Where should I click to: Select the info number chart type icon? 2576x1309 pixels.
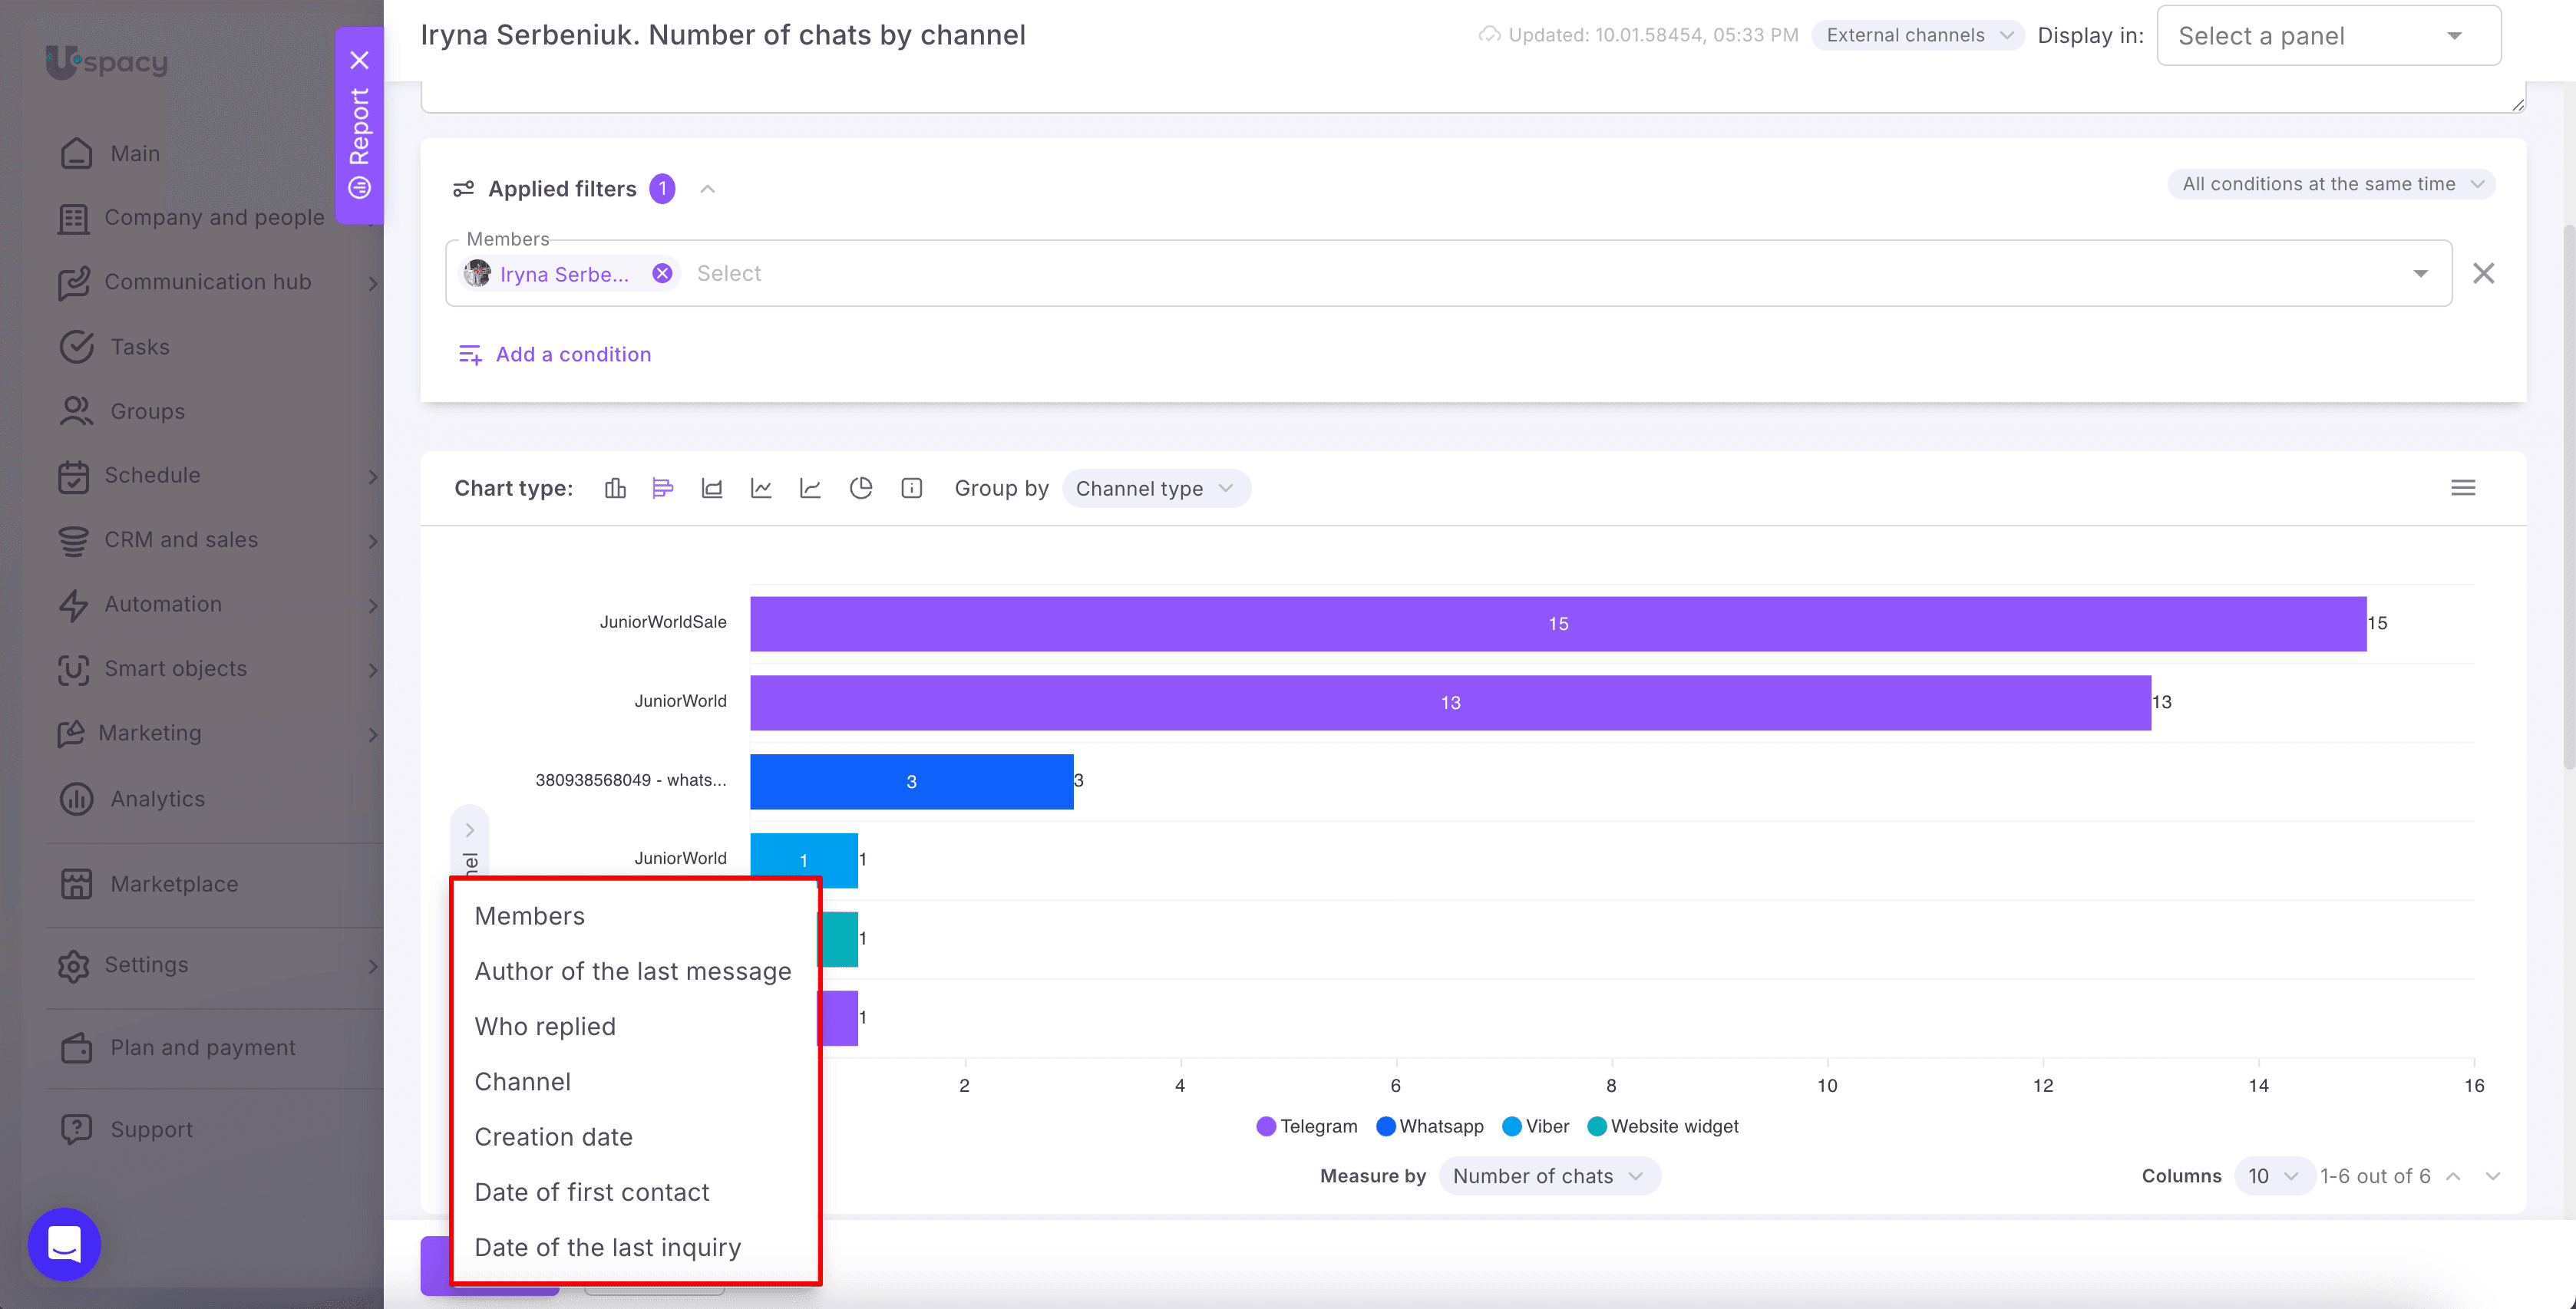[911, 488]
